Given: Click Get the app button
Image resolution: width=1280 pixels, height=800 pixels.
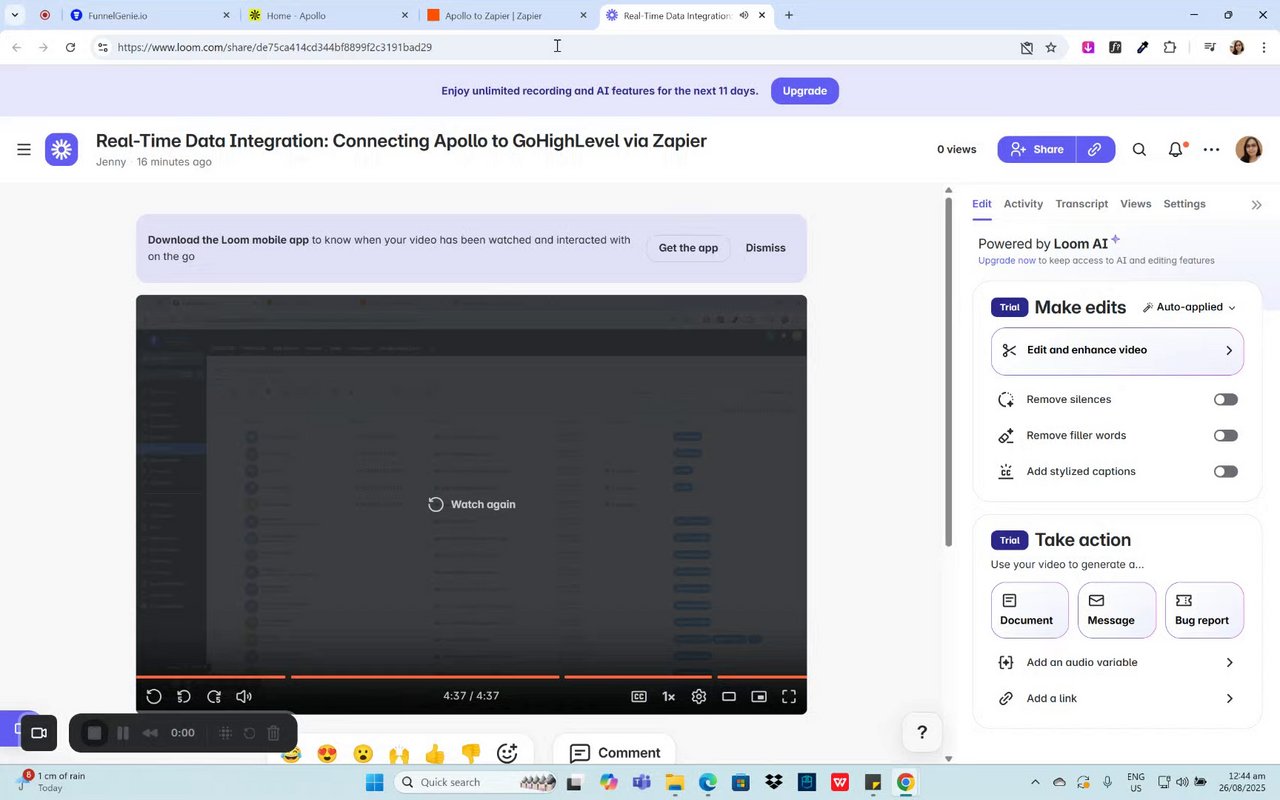Looking at the screenshot, I should (x=688, y=248).
